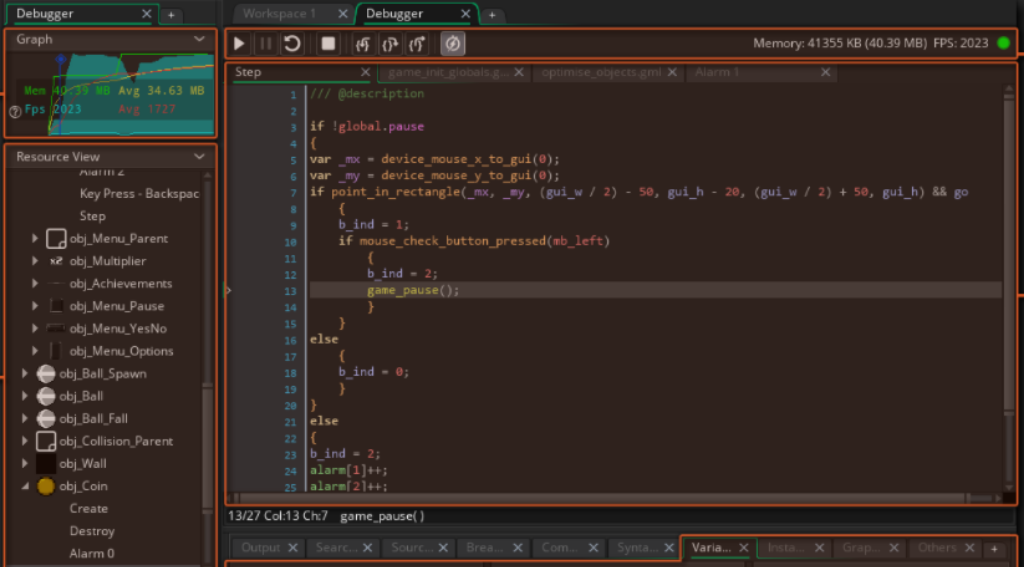This screenshot has height=567, width=1024.
Task: Expand obj_Wall tree node
Action: pyautogui.click(x=25, y=463)
